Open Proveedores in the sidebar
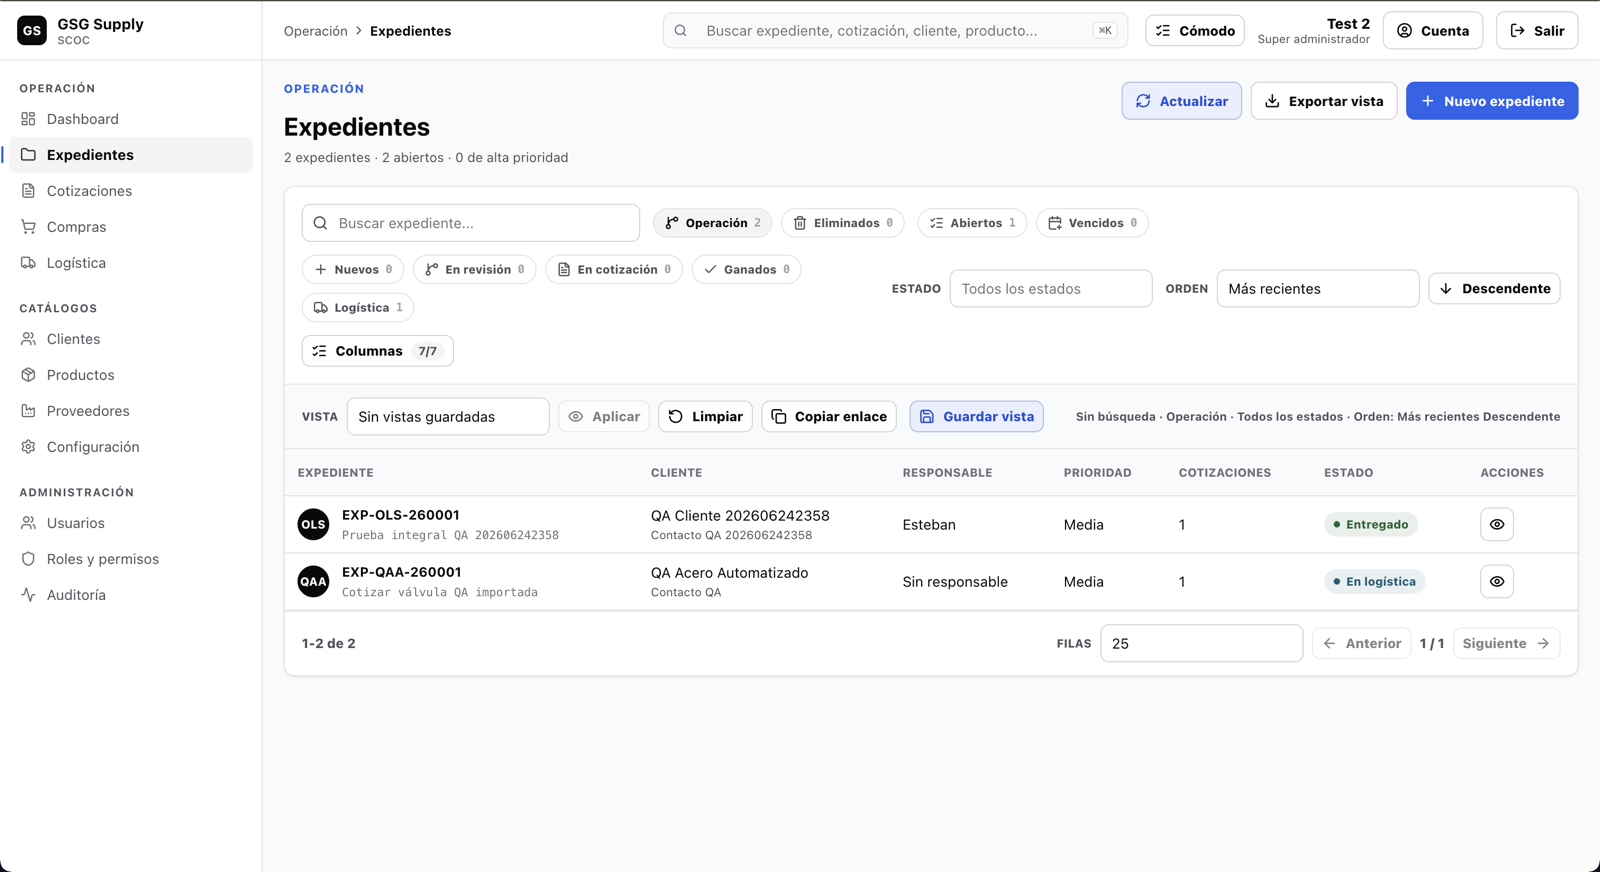This screenshot has height=872, width=1600. [x=131, y=411]
